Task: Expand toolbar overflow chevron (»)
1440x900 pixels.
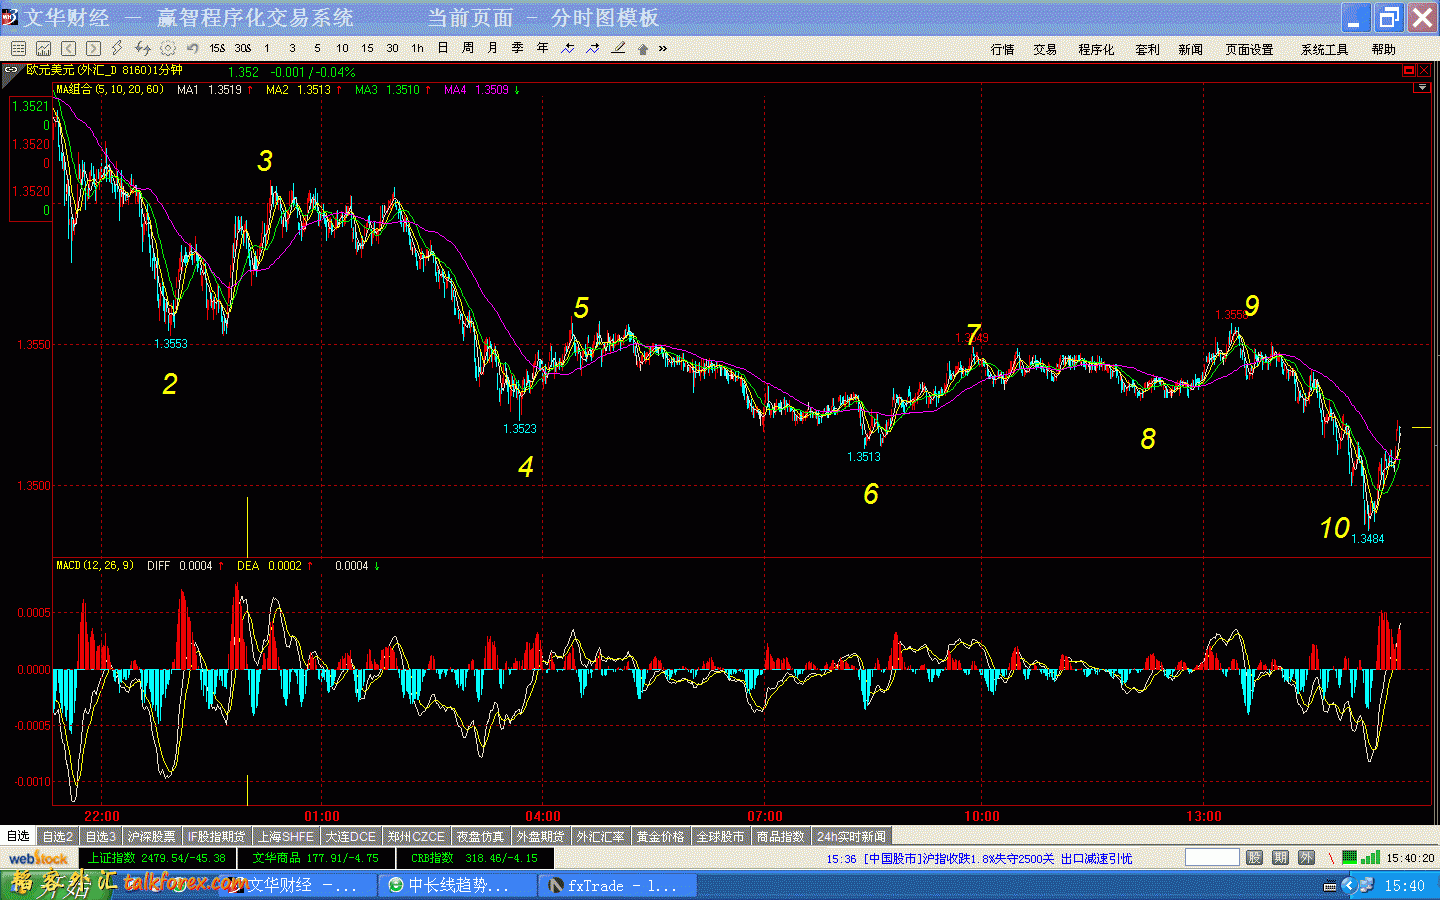Action: (x=662, y=48)
